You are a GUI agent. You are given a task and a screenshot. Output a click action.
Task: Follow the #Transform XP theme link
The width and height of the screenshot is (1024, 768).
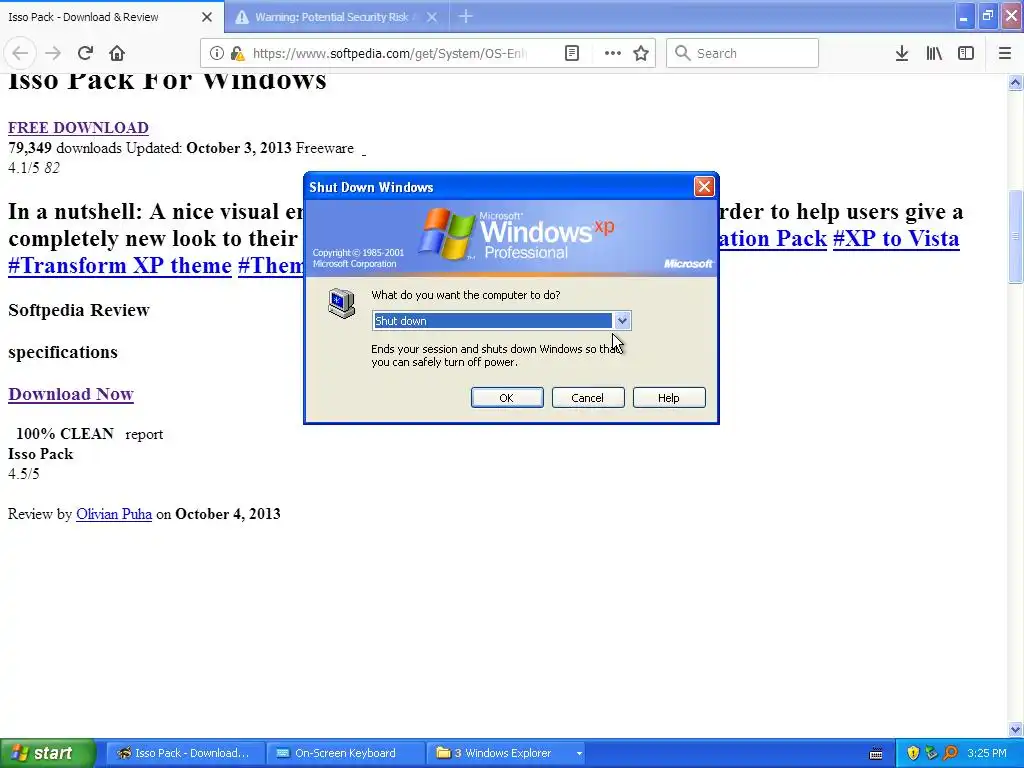120,266
